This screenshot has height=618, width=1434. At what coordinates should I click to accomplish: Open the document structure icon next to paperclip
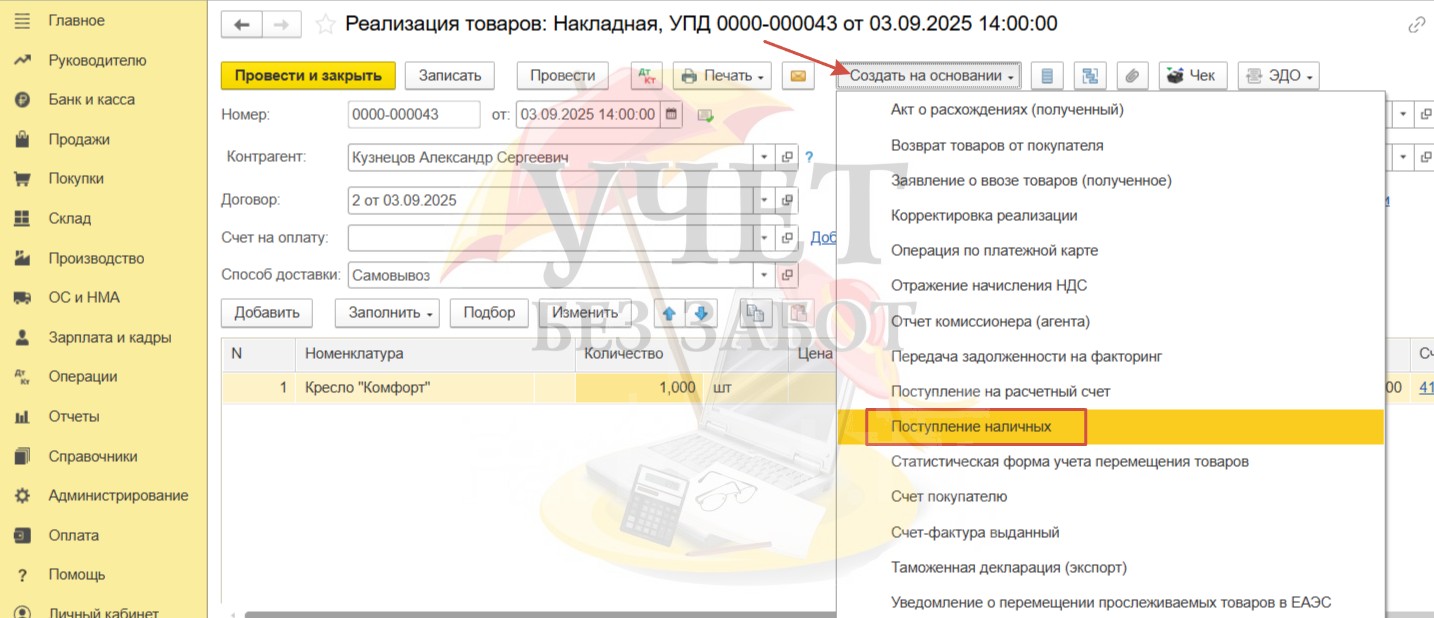1089,76
